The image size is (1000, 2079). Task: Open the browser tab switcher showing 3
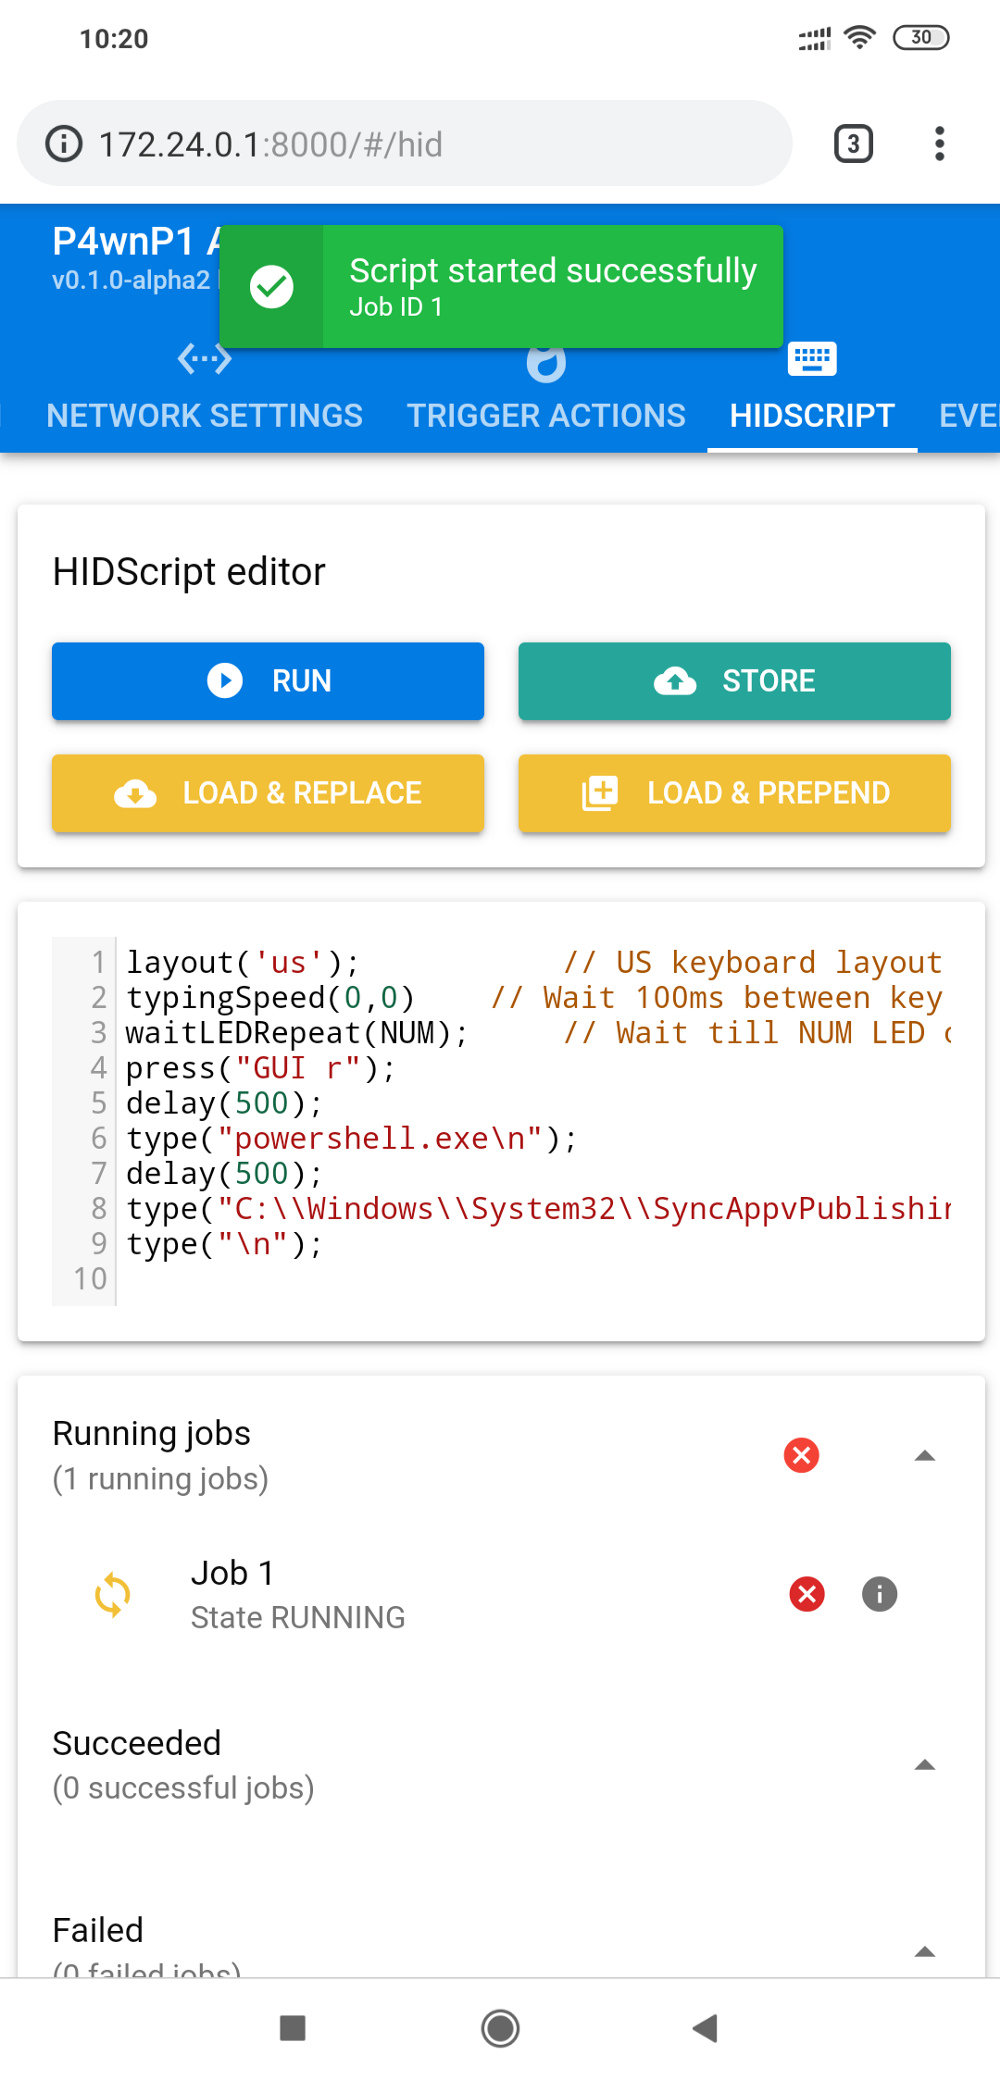pyautogui.click(x=853, y=144)
